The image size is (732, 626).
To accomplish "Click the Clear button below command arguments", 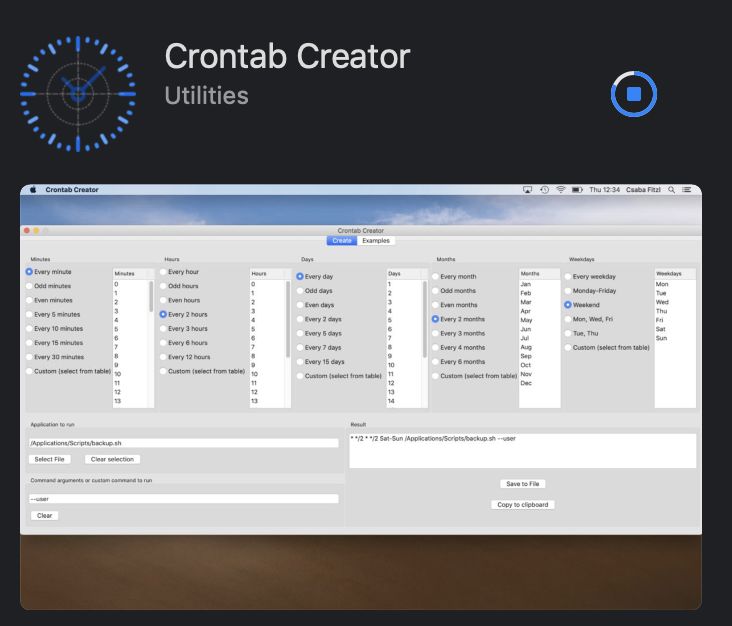I will [x=44, y=515].
